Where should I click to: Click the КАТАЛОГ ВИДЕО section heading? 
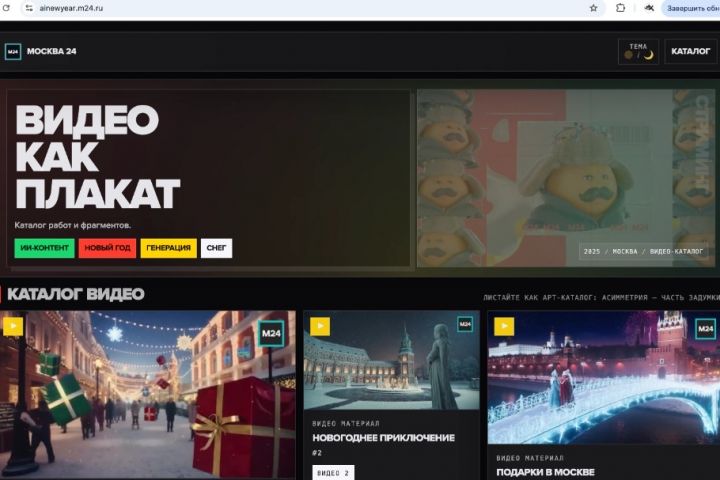click(76, 294)
